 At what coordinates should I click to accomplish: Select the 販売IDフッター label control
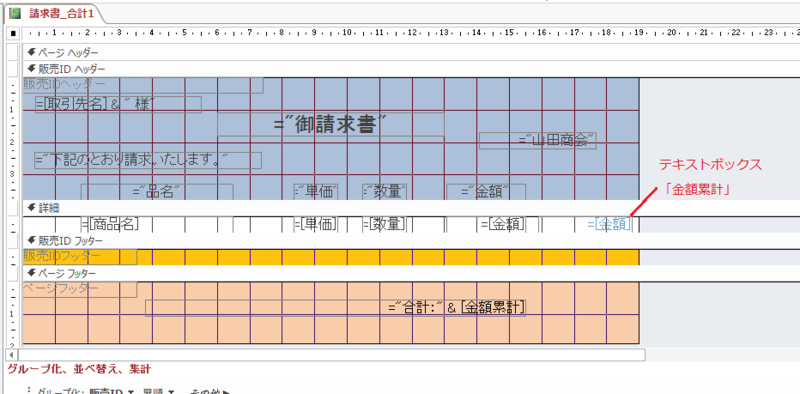point(80,257)
